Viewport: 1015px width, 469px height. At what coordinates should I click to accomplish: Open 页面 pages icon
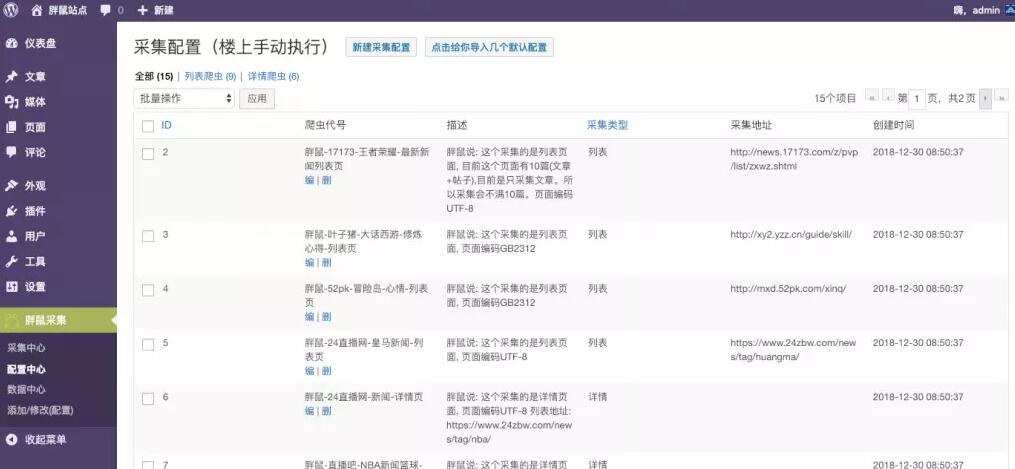11,127
